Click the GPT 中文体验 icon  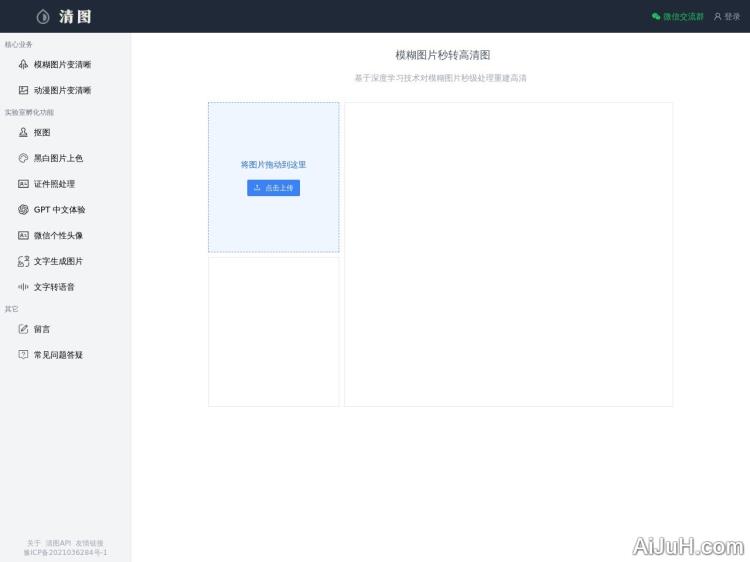click(24, 210)
